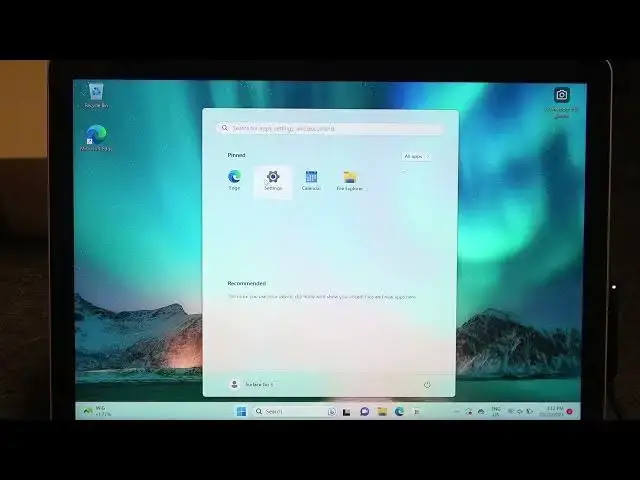640x480 pixels.
Task: Open network and volume quick settings
Action: coord(520,411)
